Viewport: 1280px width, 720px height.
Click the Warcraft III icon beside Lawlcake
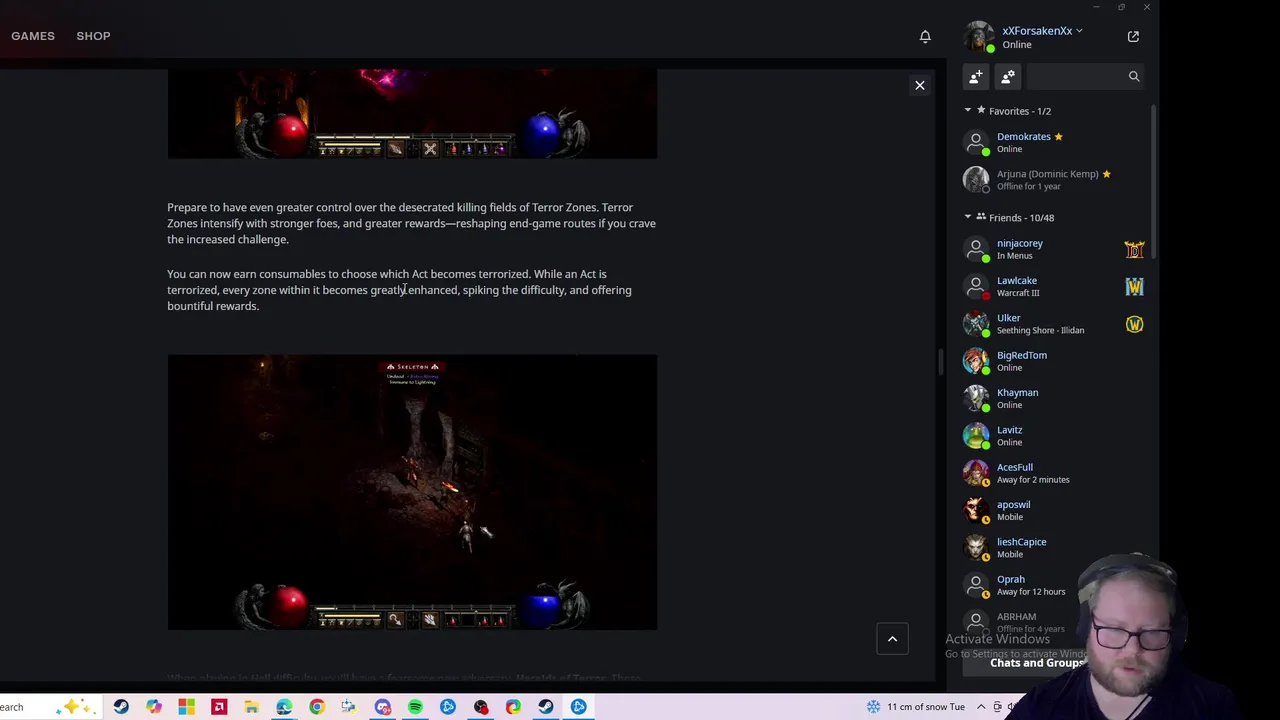1134,287
